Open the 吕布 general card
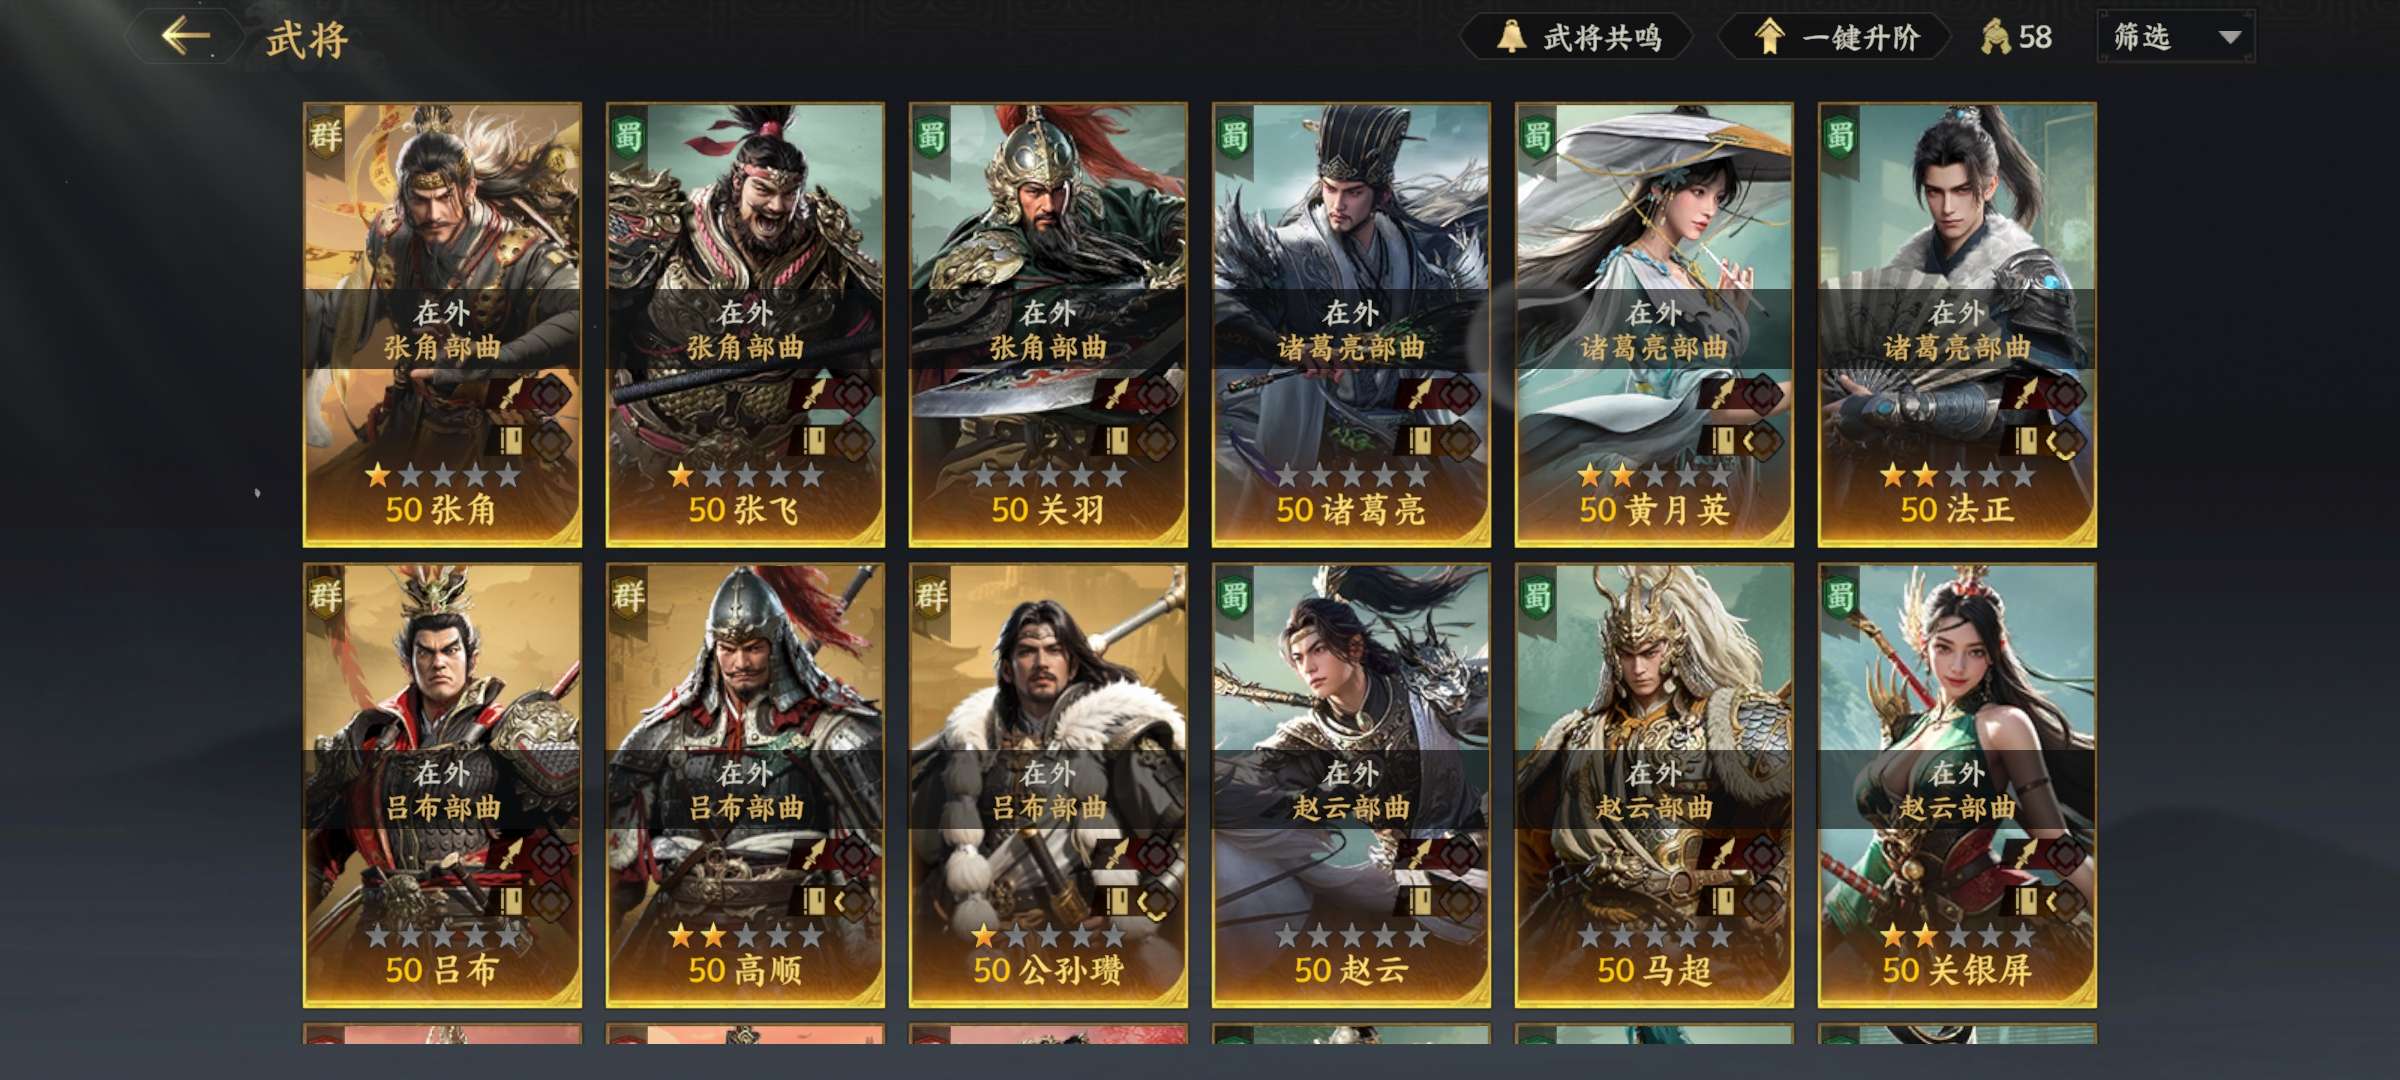 tap(442, 785)
